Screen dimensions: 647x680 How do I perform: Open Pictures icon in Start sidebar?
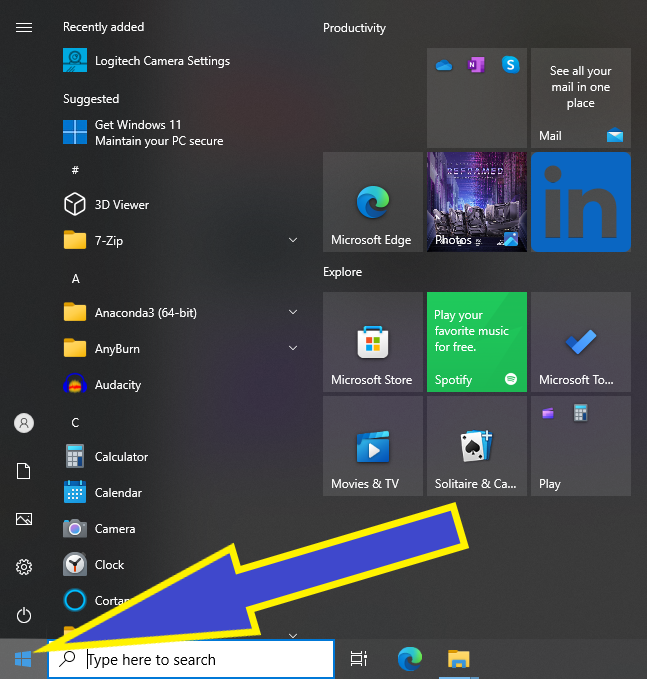(24, 519)
